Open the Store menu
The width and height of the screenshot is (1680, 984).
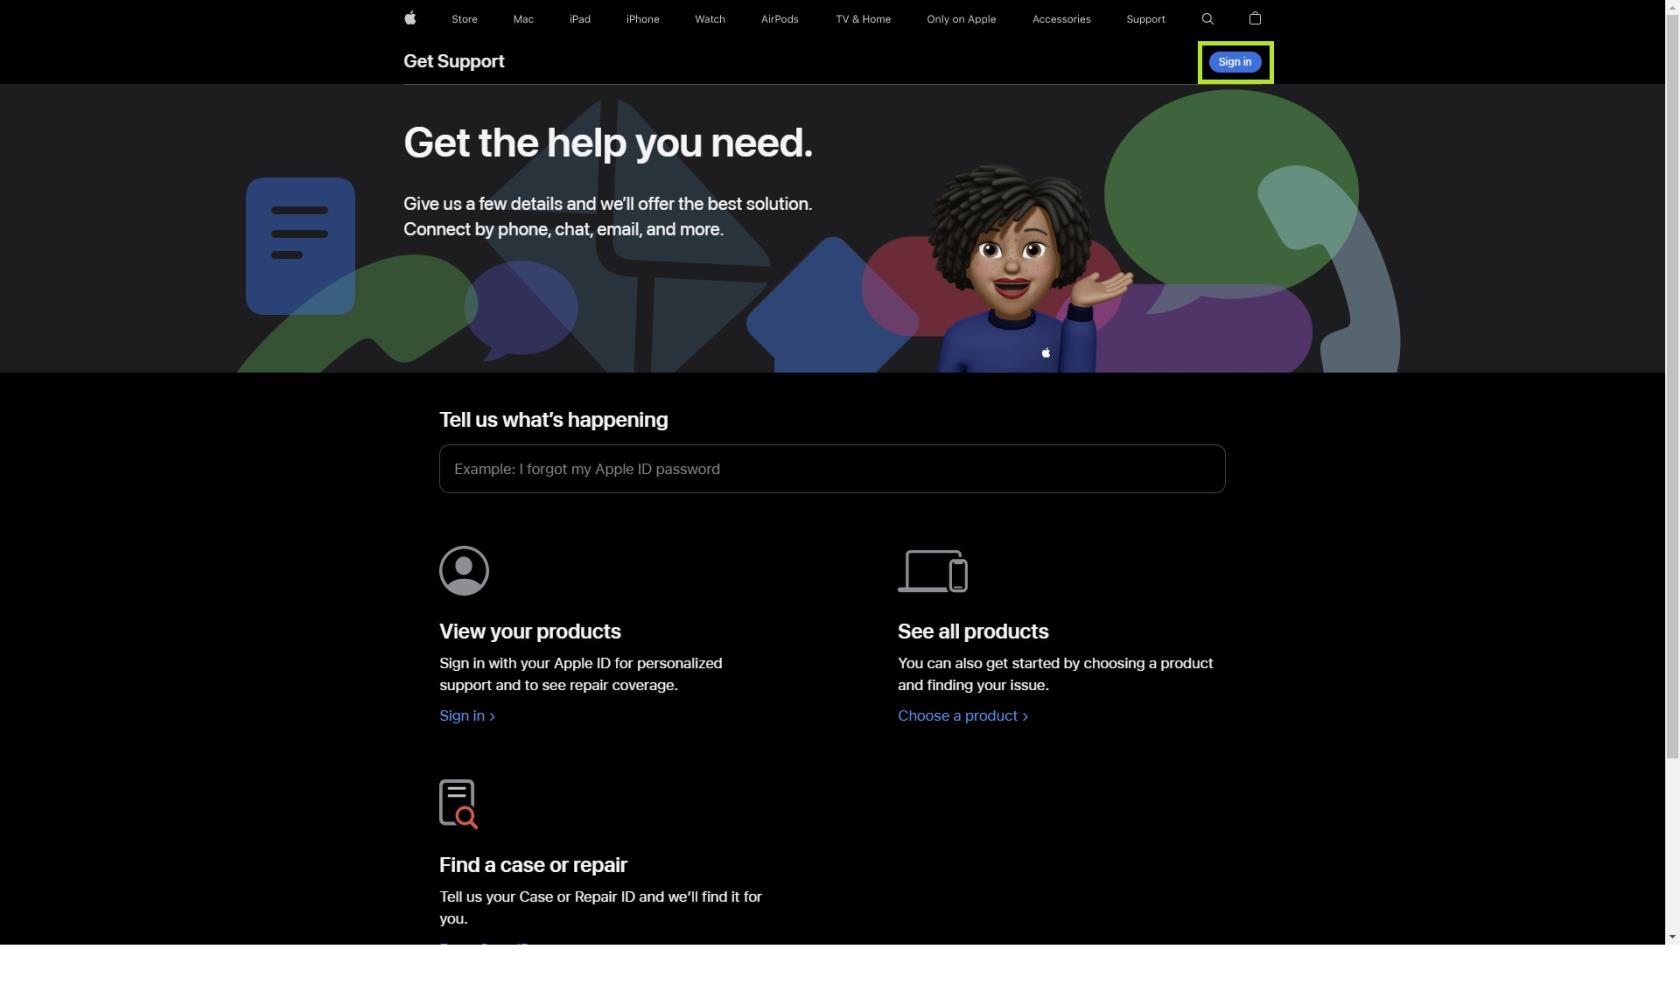point(464,19)
